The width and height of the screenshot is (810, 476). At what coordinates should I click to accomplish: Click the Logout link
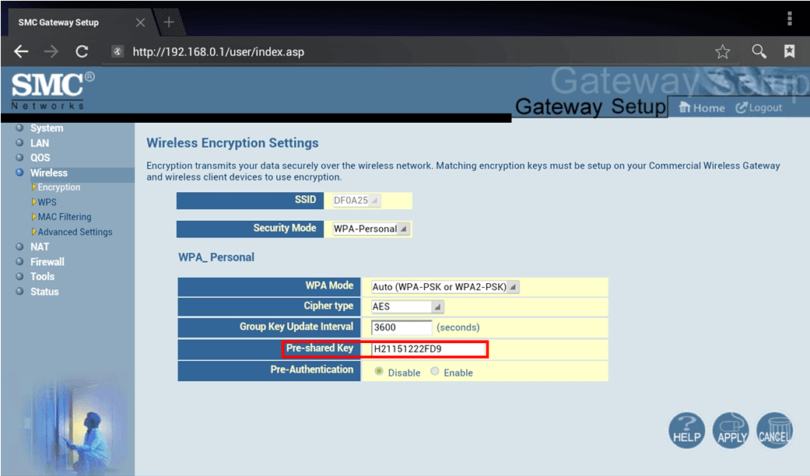point(759,108)
